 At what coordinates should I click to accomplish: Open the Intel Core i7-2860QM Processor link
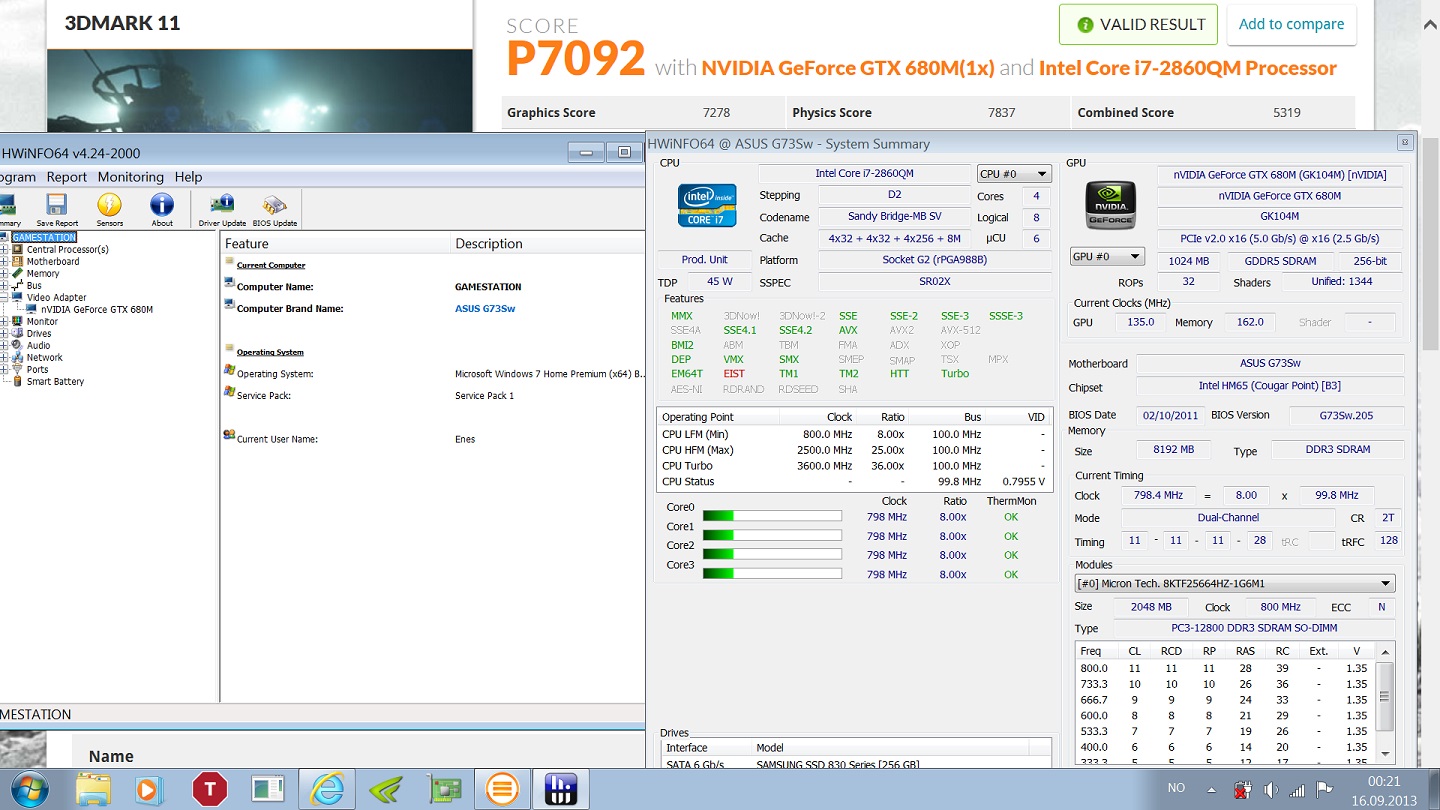coord(1188,68)
